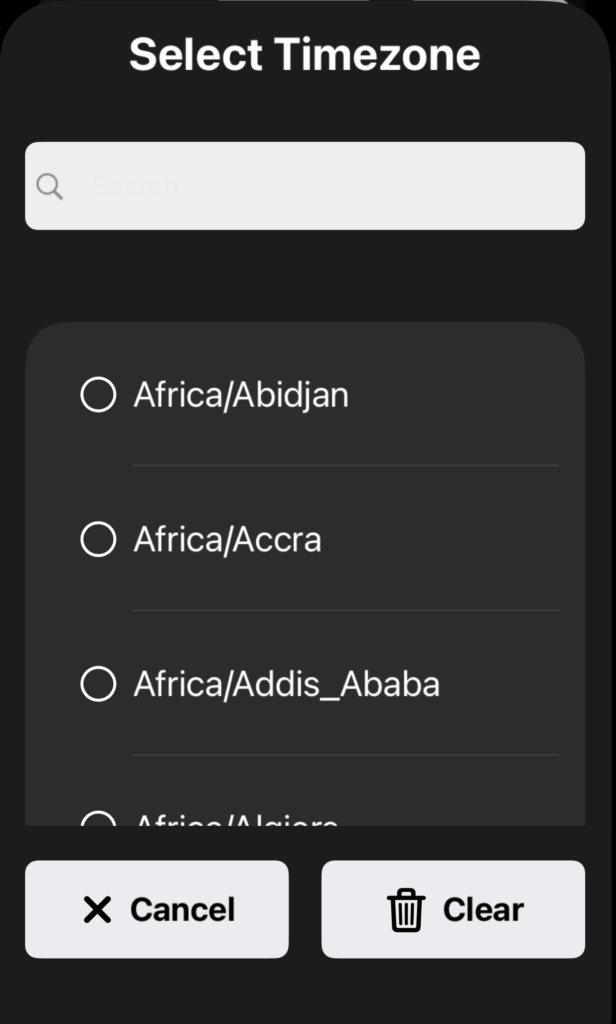The width and height of the screenshot is (616, 1024).
Task: Click the word Cancel text
Action: point(182,910)
